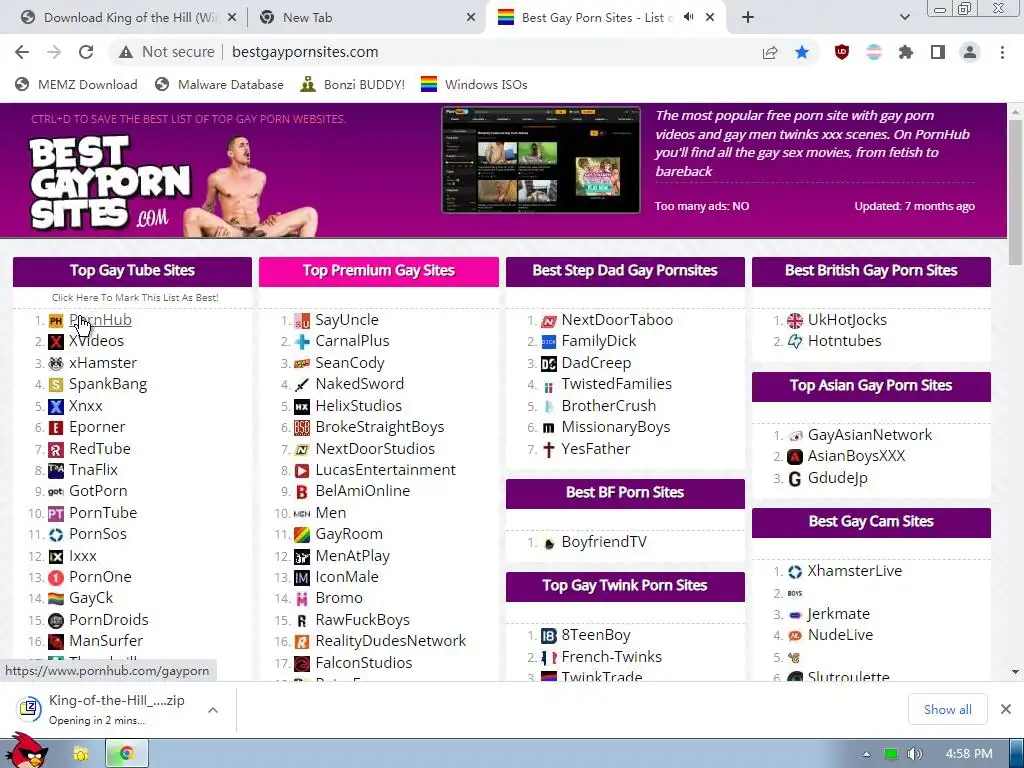
Task: Click the striped flag extension icon
Action: coord(874,52)
